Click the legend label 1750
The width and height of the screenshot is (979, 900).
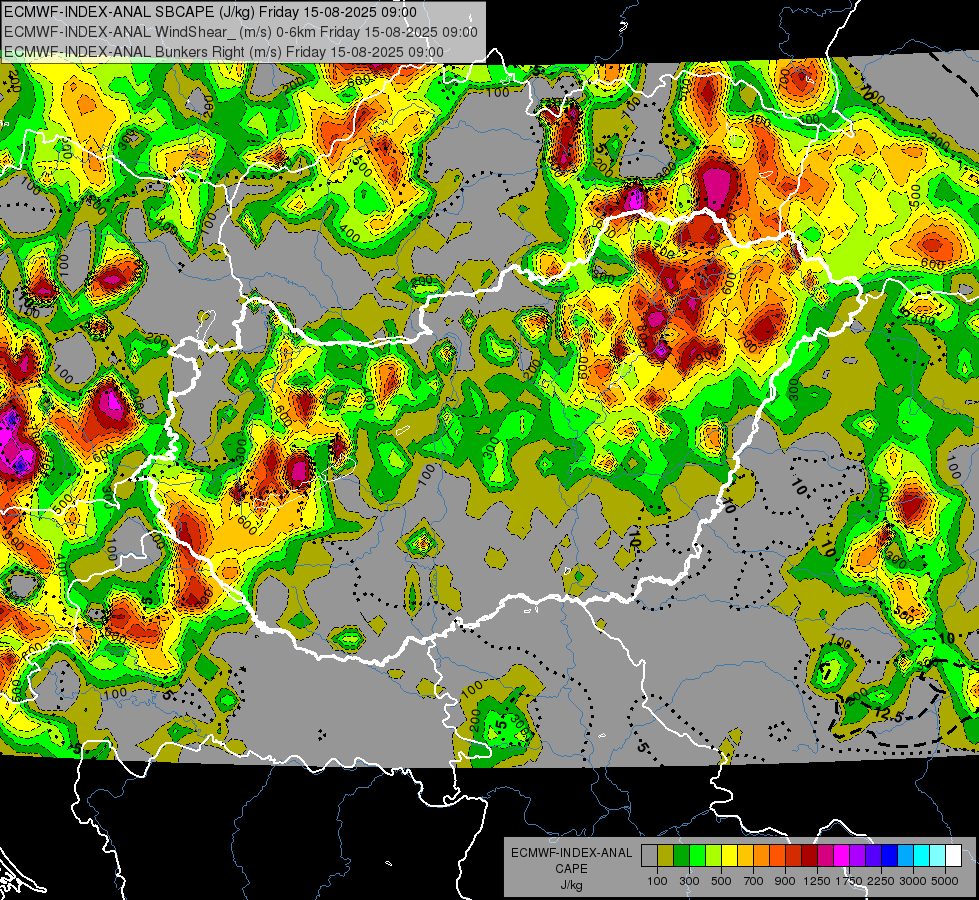point(849,881)
